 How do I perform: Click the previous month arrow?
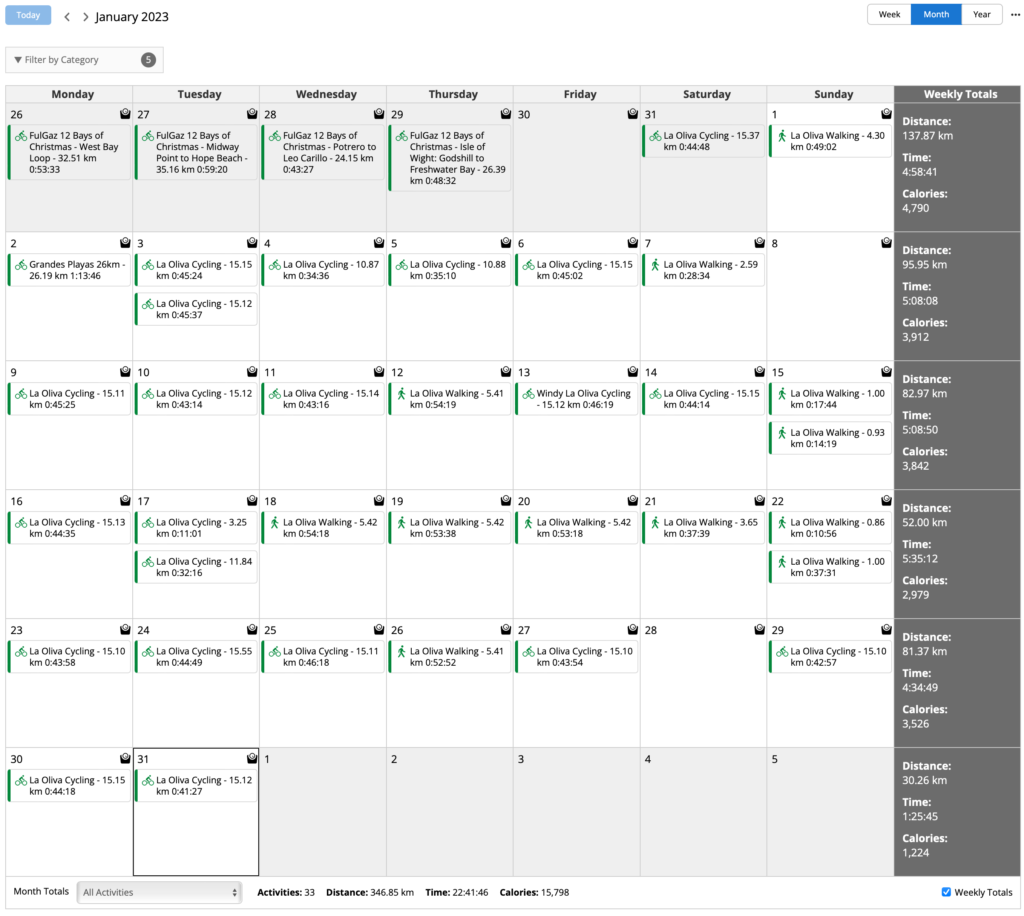click(67, 17)
